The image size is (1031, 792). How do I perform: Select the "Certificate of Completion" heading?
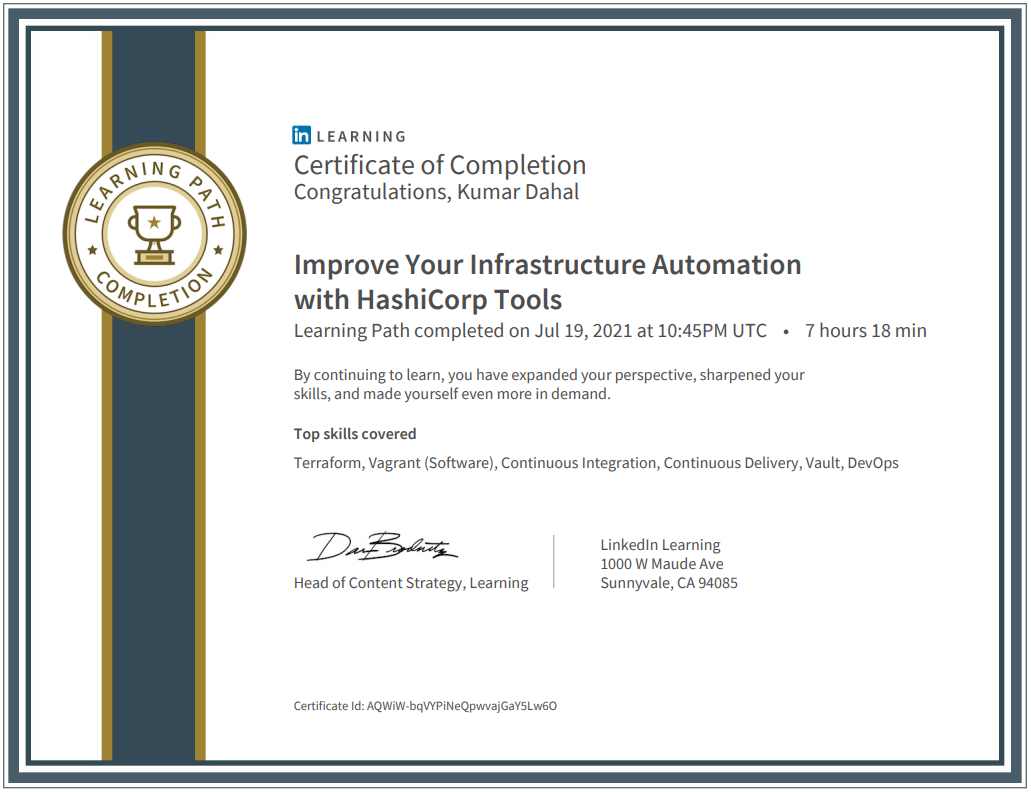click(x=439, y=165)
